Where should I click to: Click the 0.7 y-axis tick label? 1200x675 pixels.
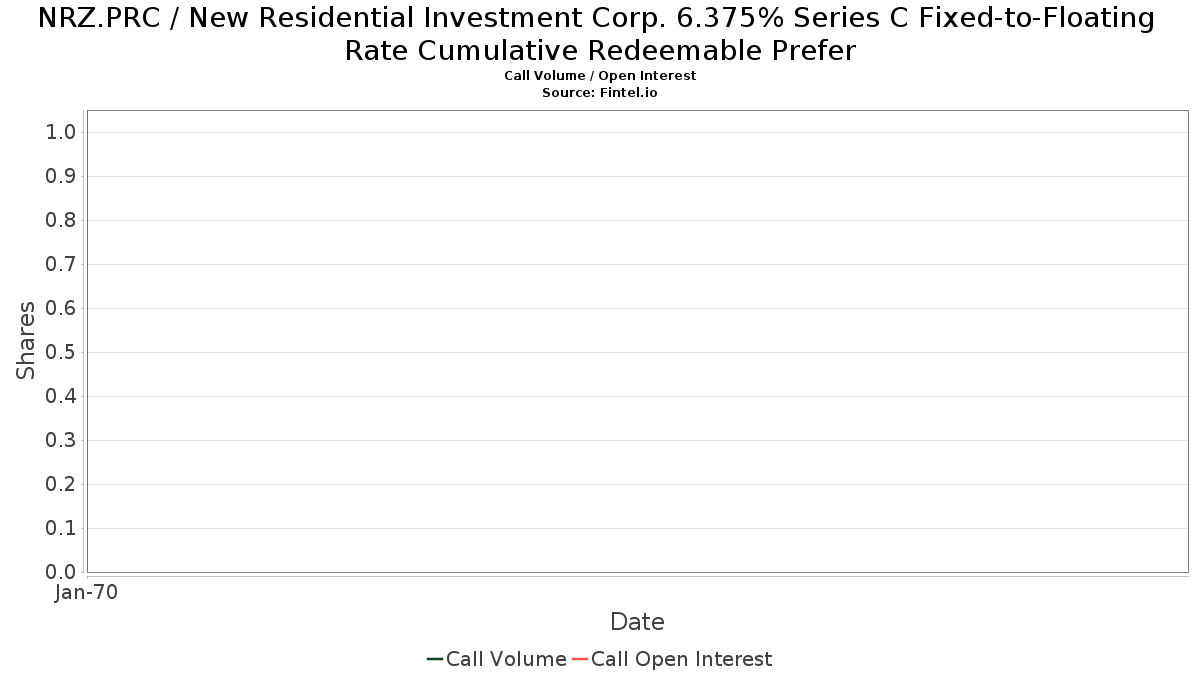61,265
